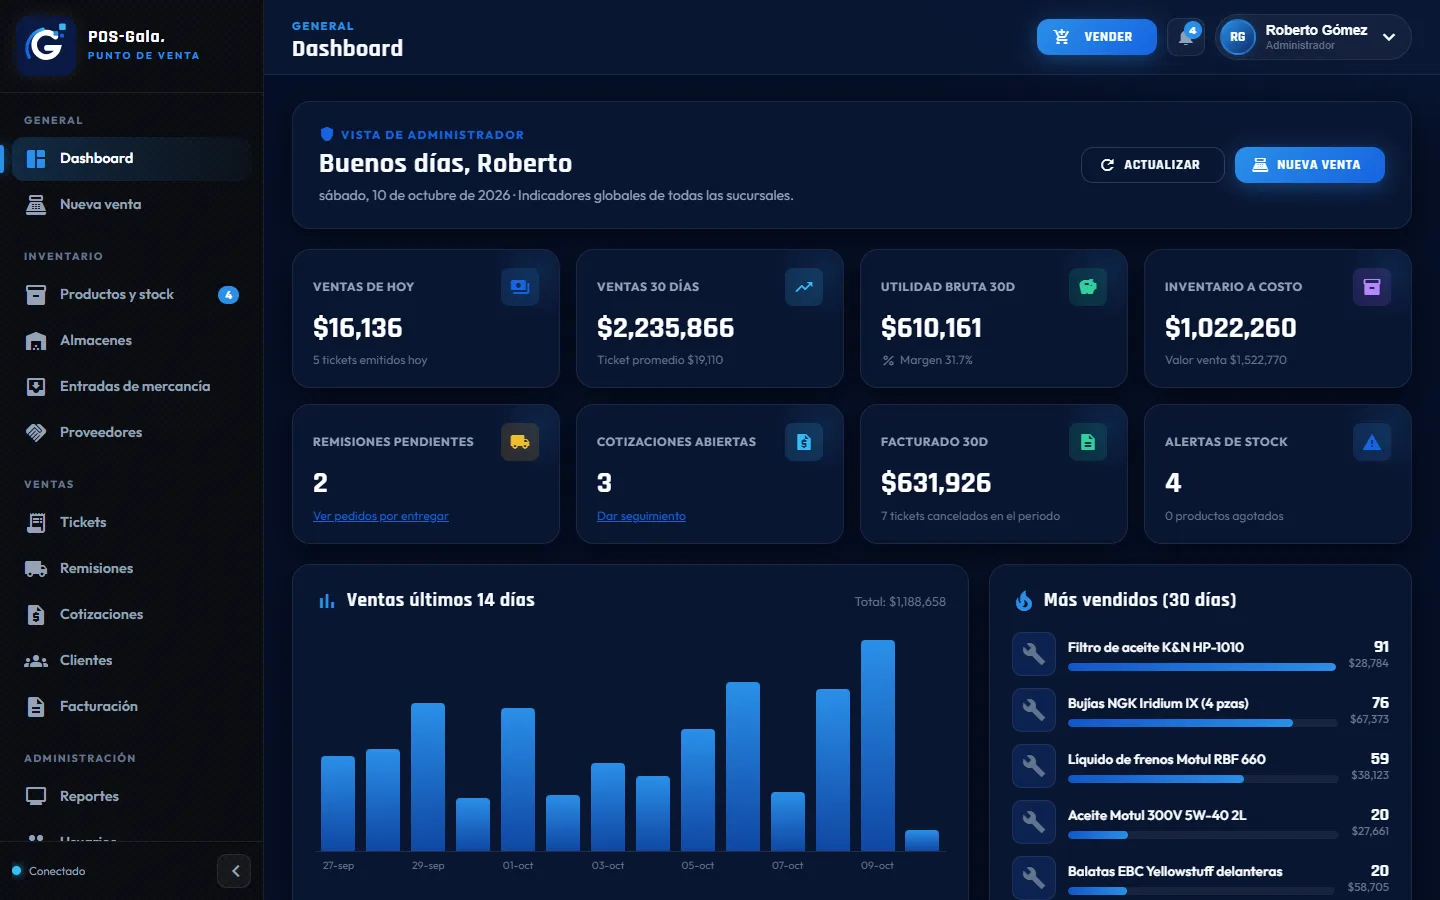
Task: Click the flame icon of Más vendidos
Action: pyautogui.click(x=1024, y=601)
